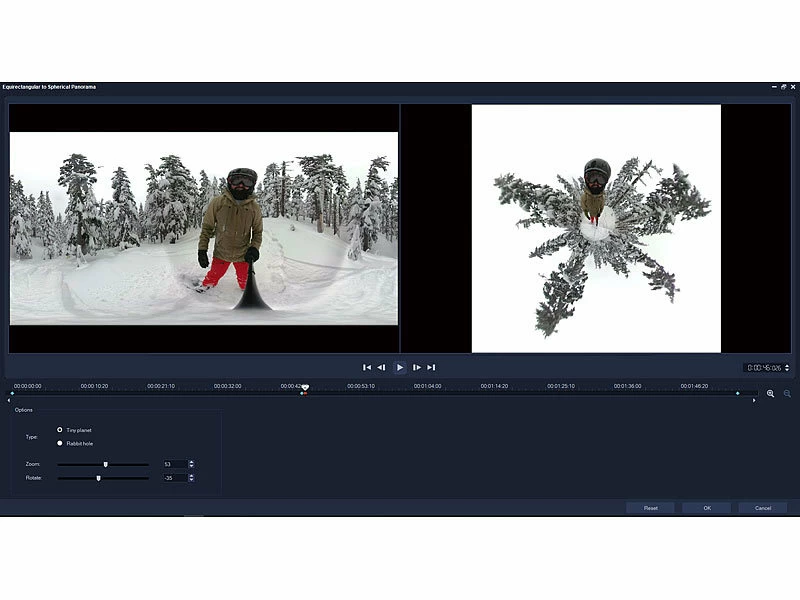The width and height of the screenshot is (800, 600).
Task: Click the Cancel button
Action: 762,508
